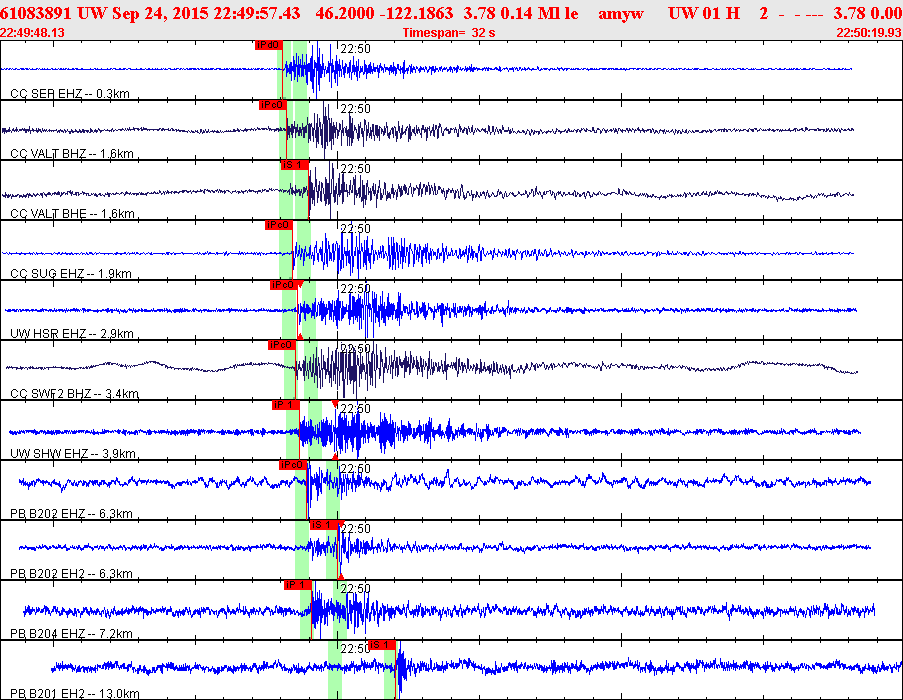Click the iP 1 pick flag on SHW EHZ trace
The height and width of the screenshot is (700, 903).
(x=286, y=405)
